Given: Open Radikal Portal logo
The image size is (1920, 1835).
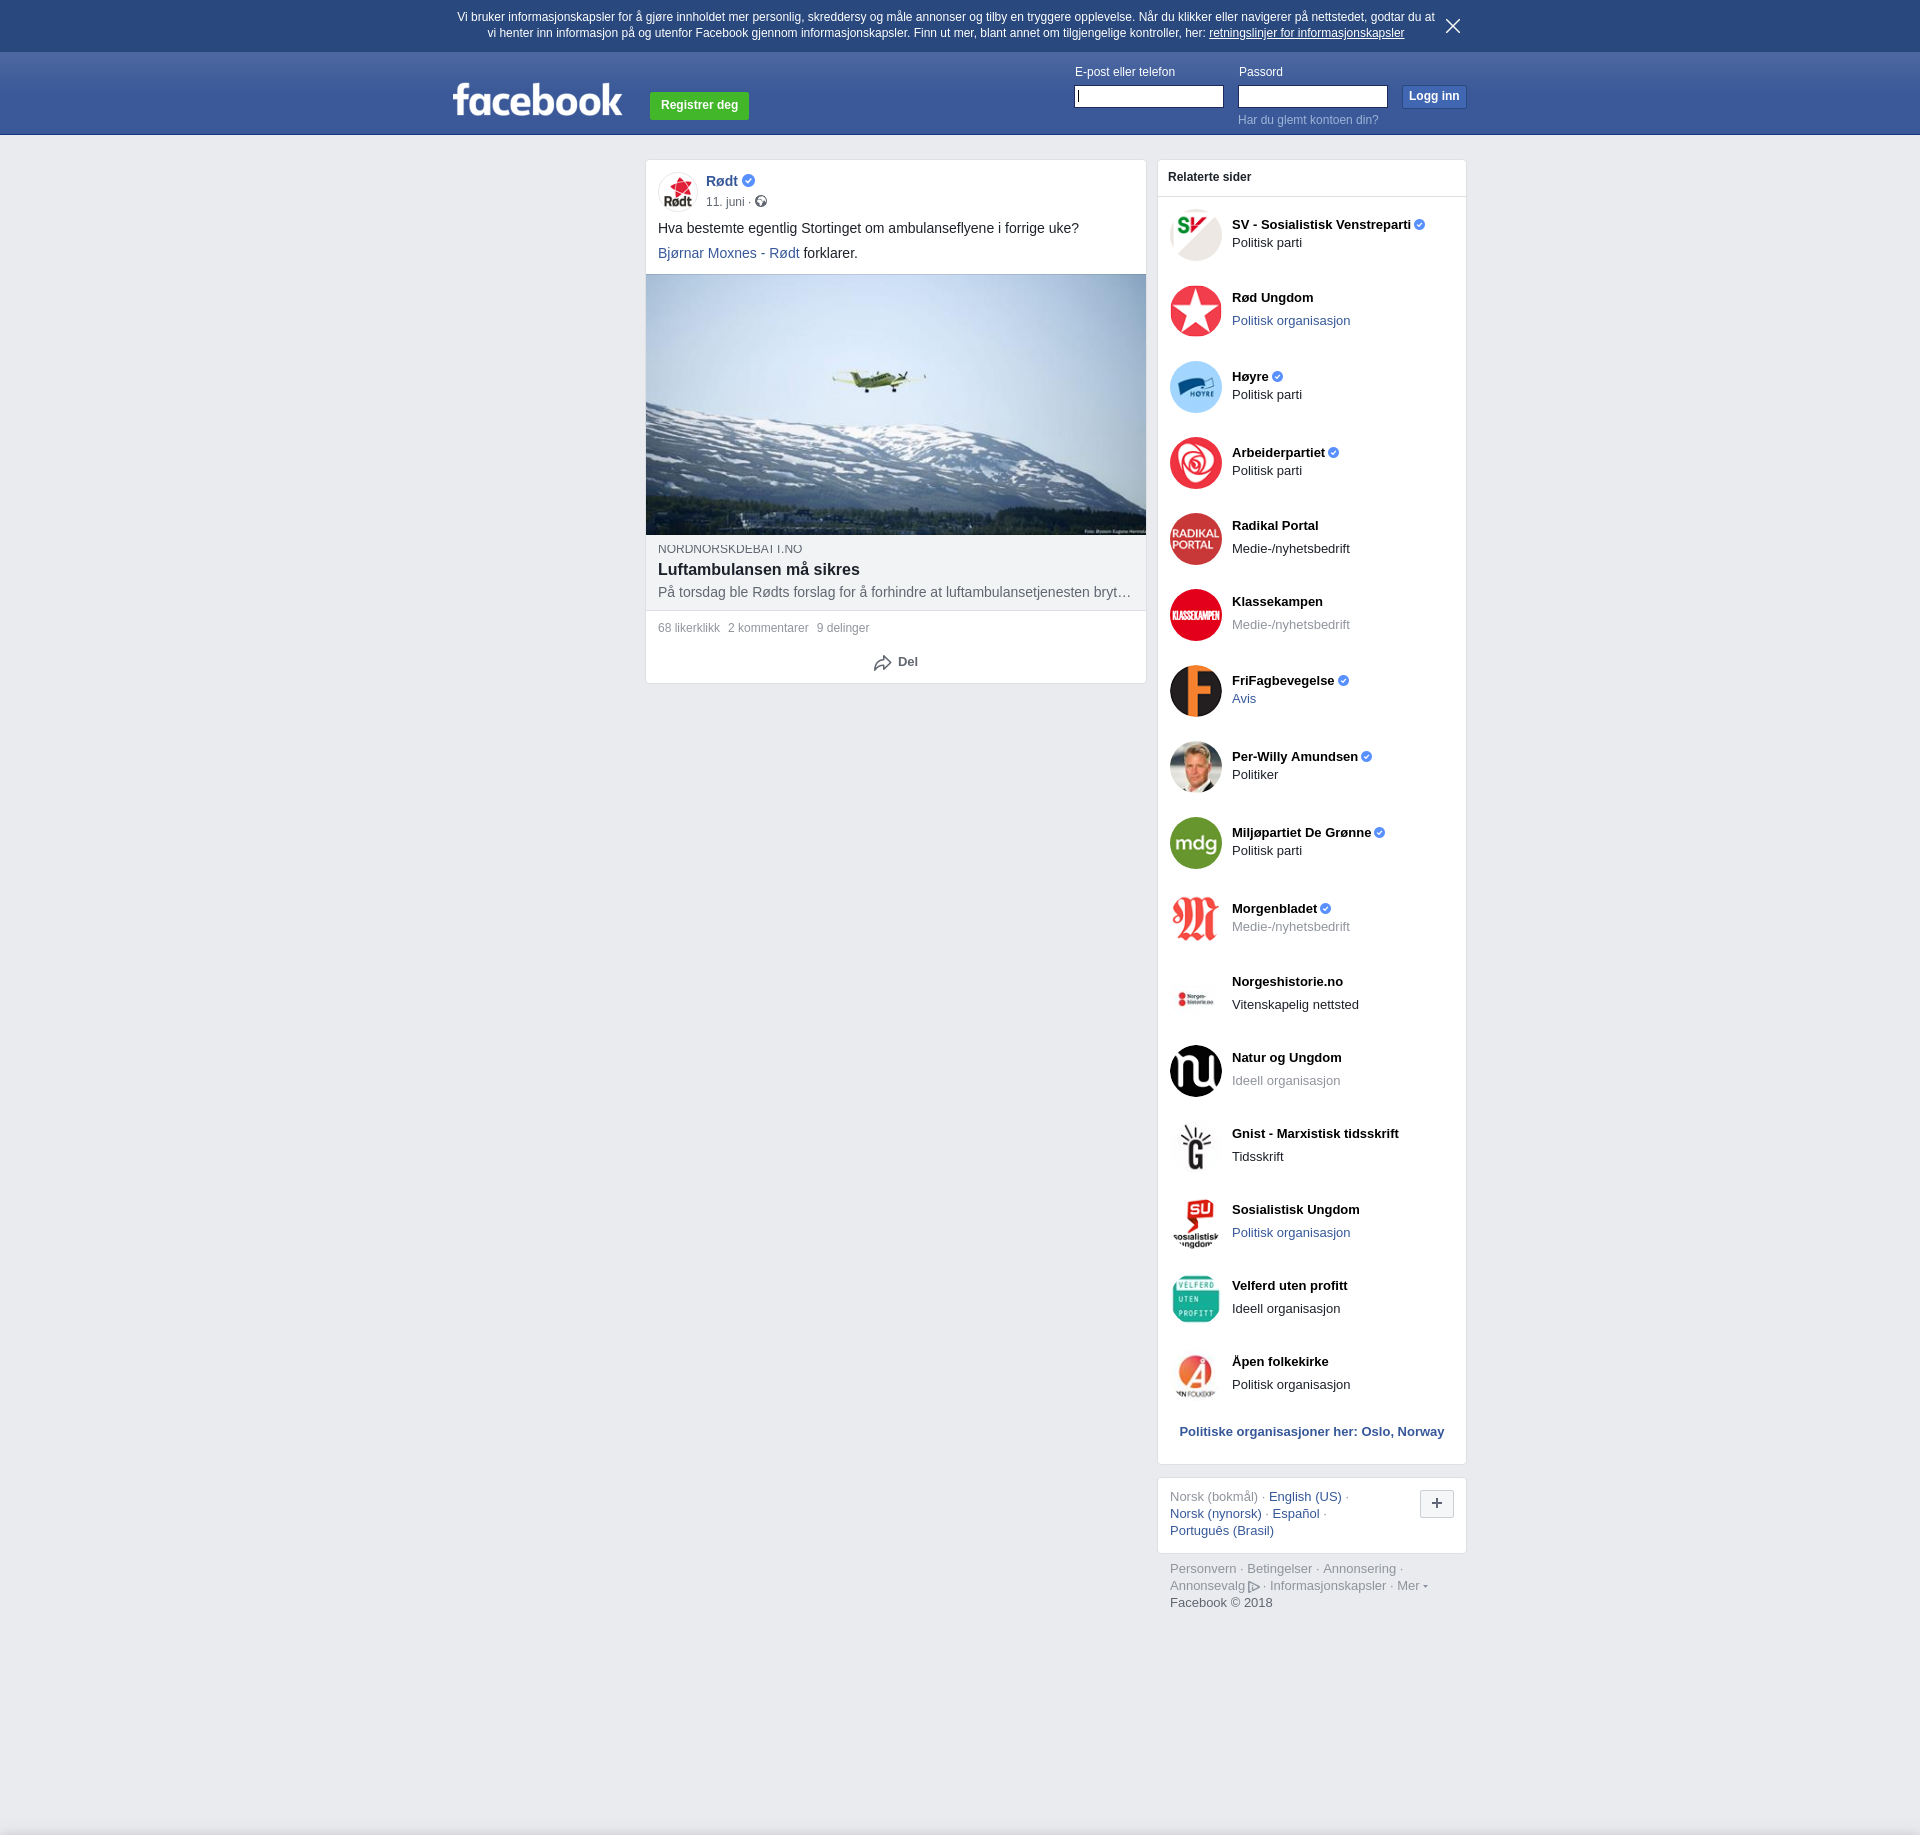Looking at the screenshot, I should tap(1196, 539).
